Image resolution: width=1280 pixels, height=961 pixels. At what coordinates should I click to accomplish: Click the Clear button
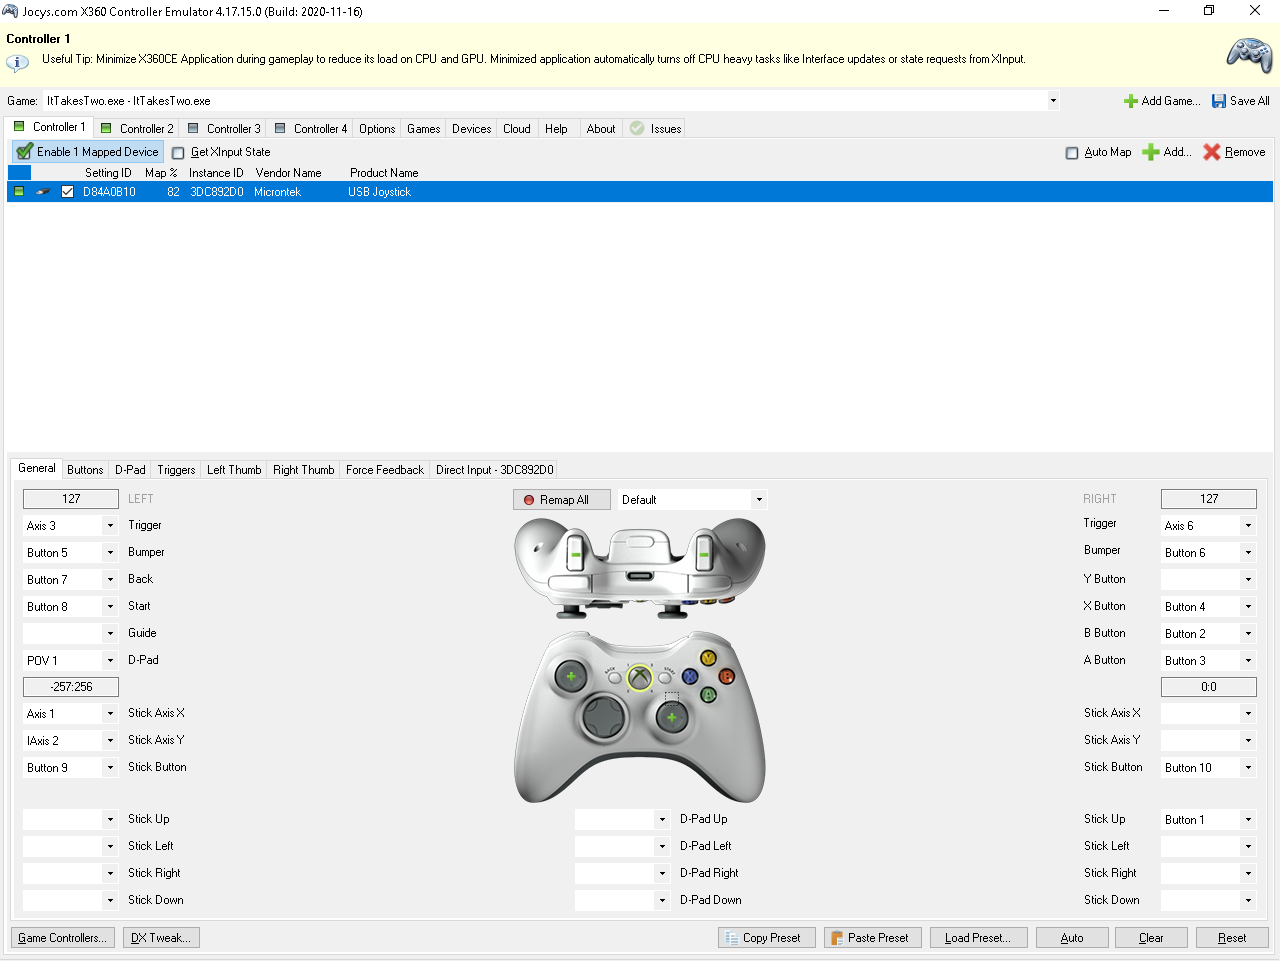click(x=1151, y=938)
